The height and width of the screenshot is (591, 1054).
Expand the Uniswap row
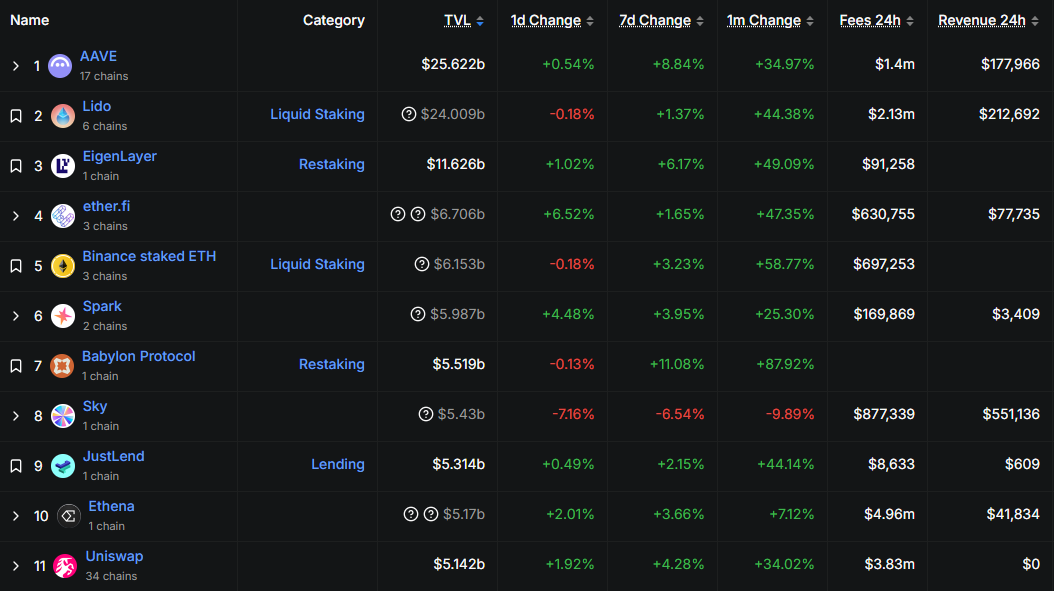[x=15, y=566]
